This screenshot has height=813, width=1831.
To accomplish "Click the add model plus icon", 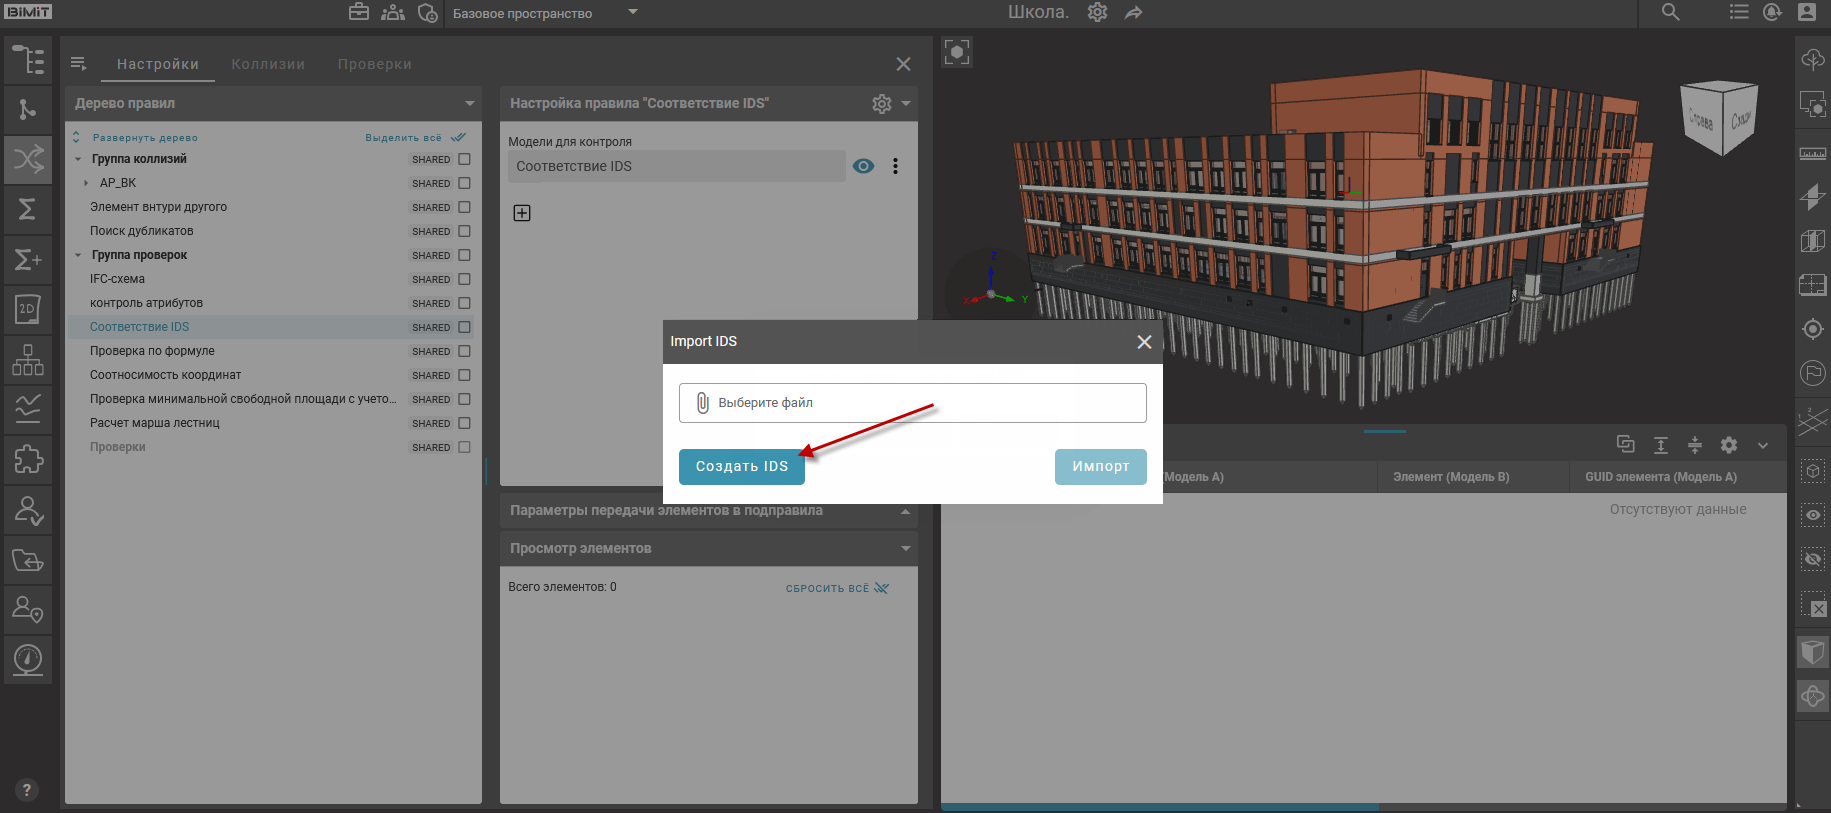I will pos(522,213).
